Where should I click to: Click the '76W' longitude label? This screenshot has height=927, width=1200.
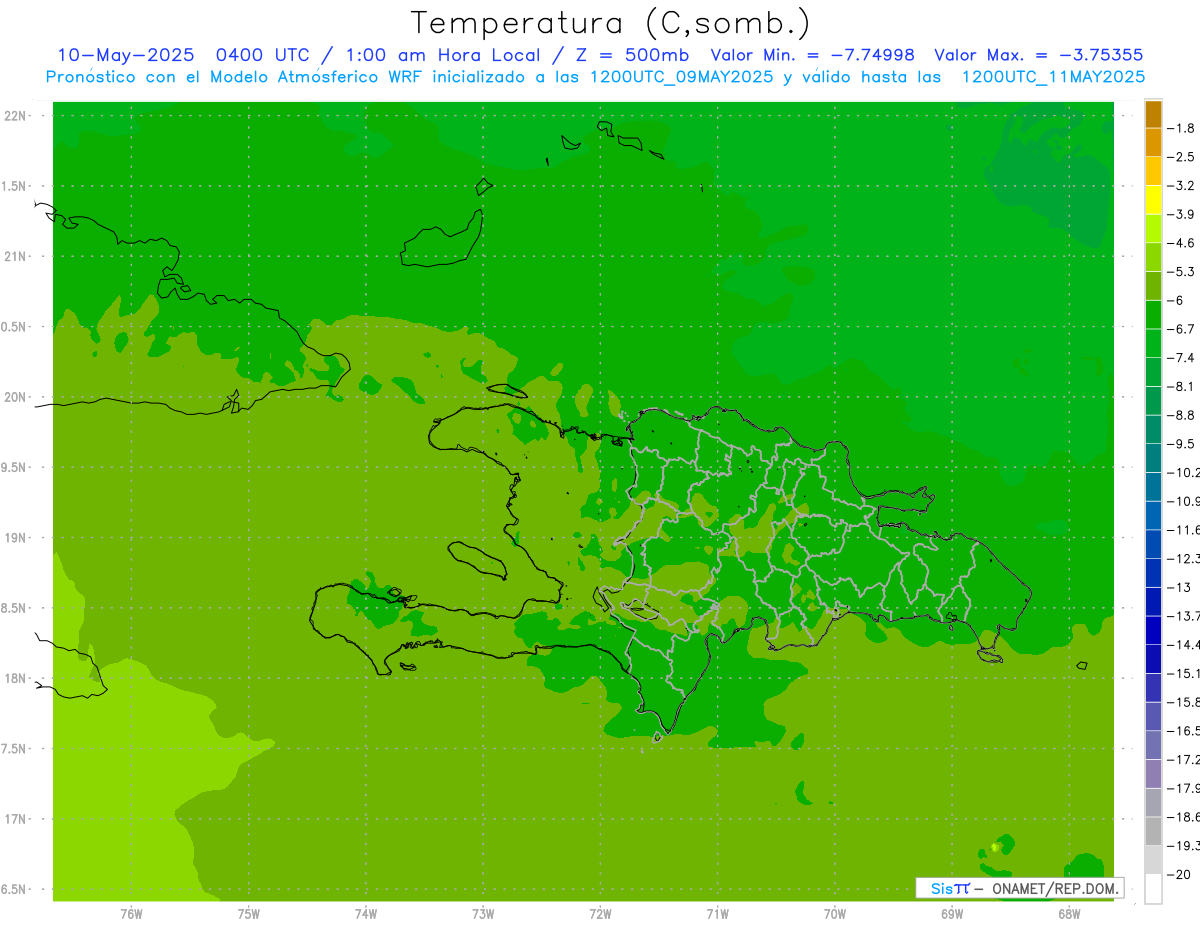point(131,915)
